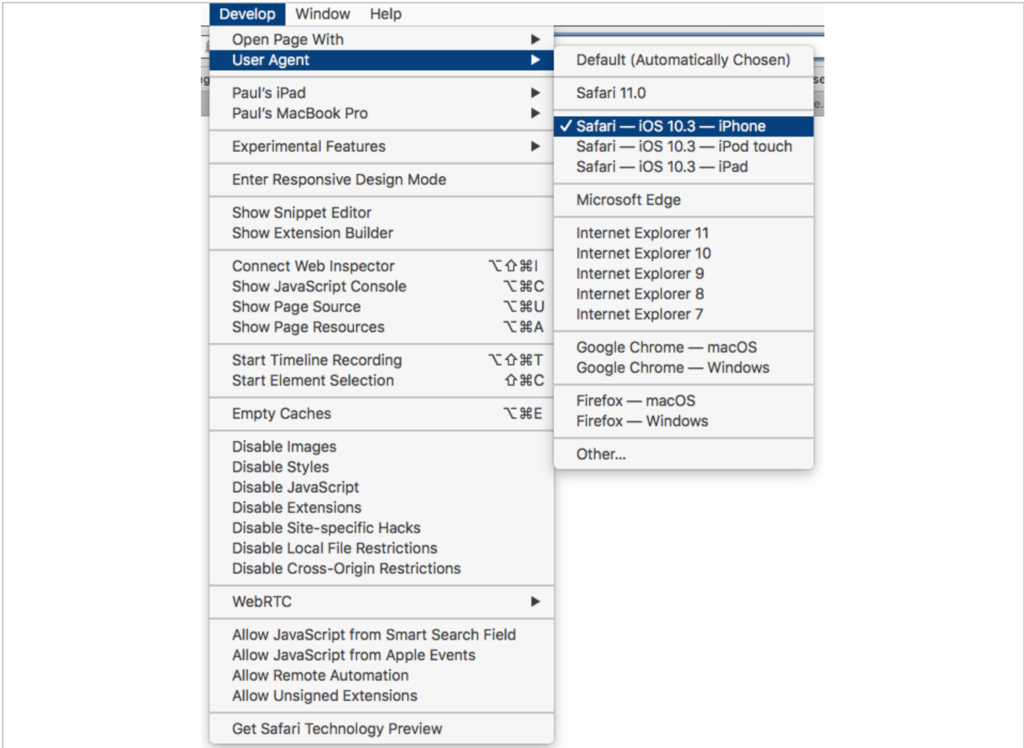
Task: Choose Show Page Source
Action: 381,307
